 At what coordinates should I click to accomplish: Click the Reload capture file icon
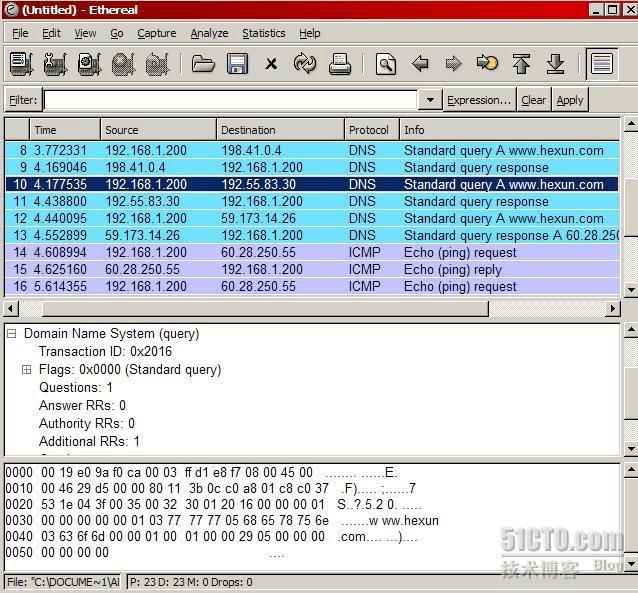[x=305, y=64]
